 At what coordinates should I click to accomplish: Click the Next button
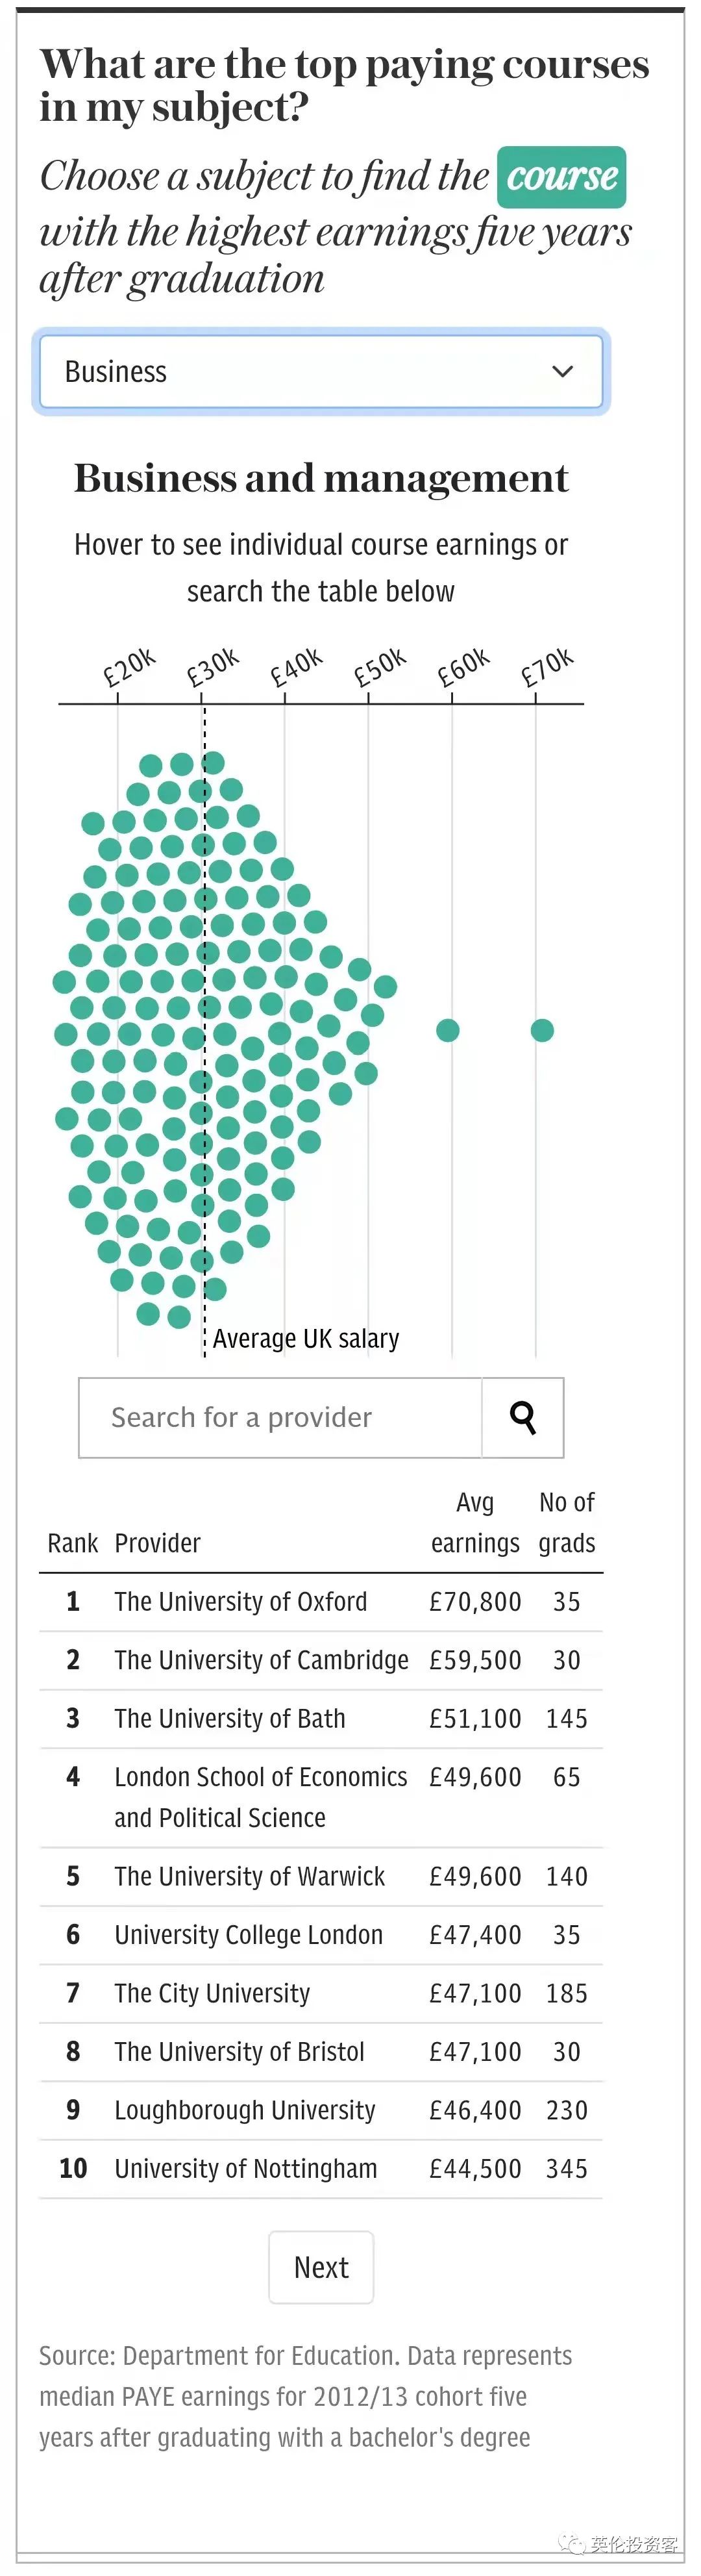click(x=321, y=2267)
